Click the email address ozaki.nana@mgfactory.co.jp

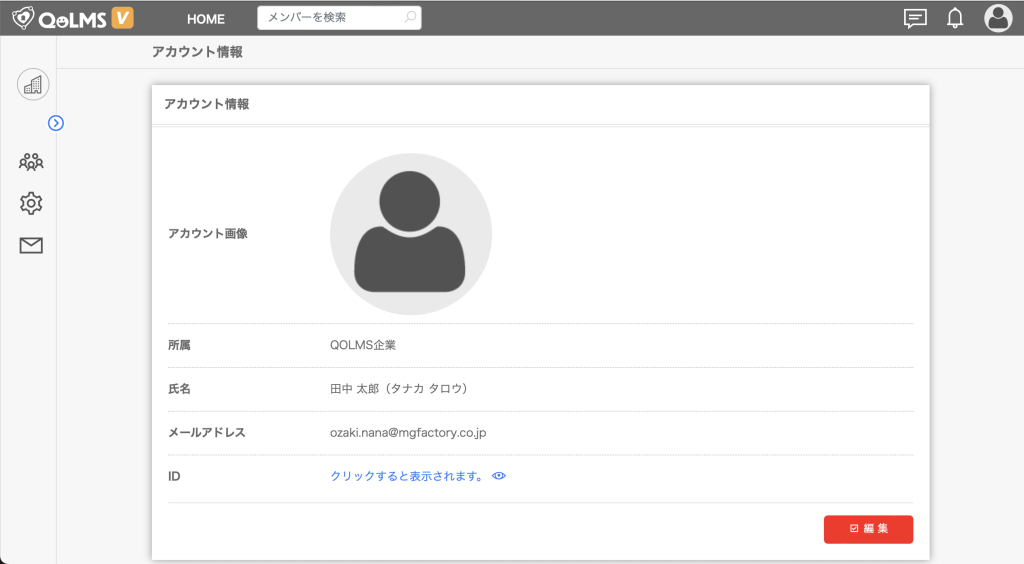click(x=408, y=433)
